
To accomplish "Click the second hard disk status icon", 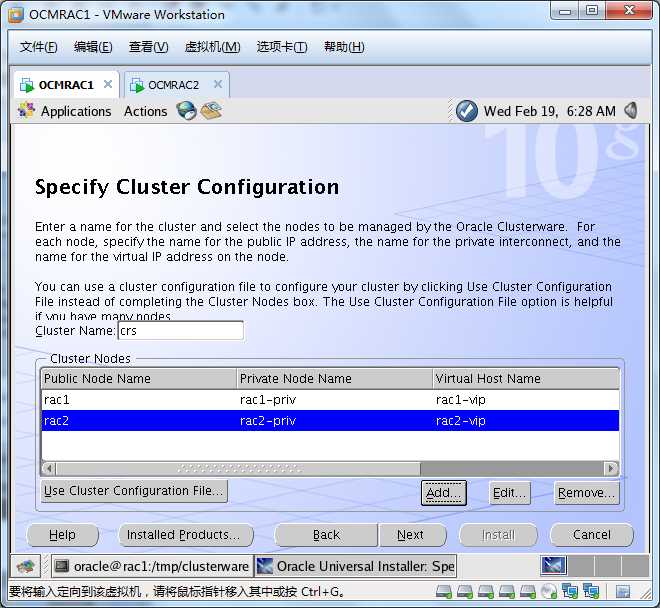I will click(x=465, y=592).
